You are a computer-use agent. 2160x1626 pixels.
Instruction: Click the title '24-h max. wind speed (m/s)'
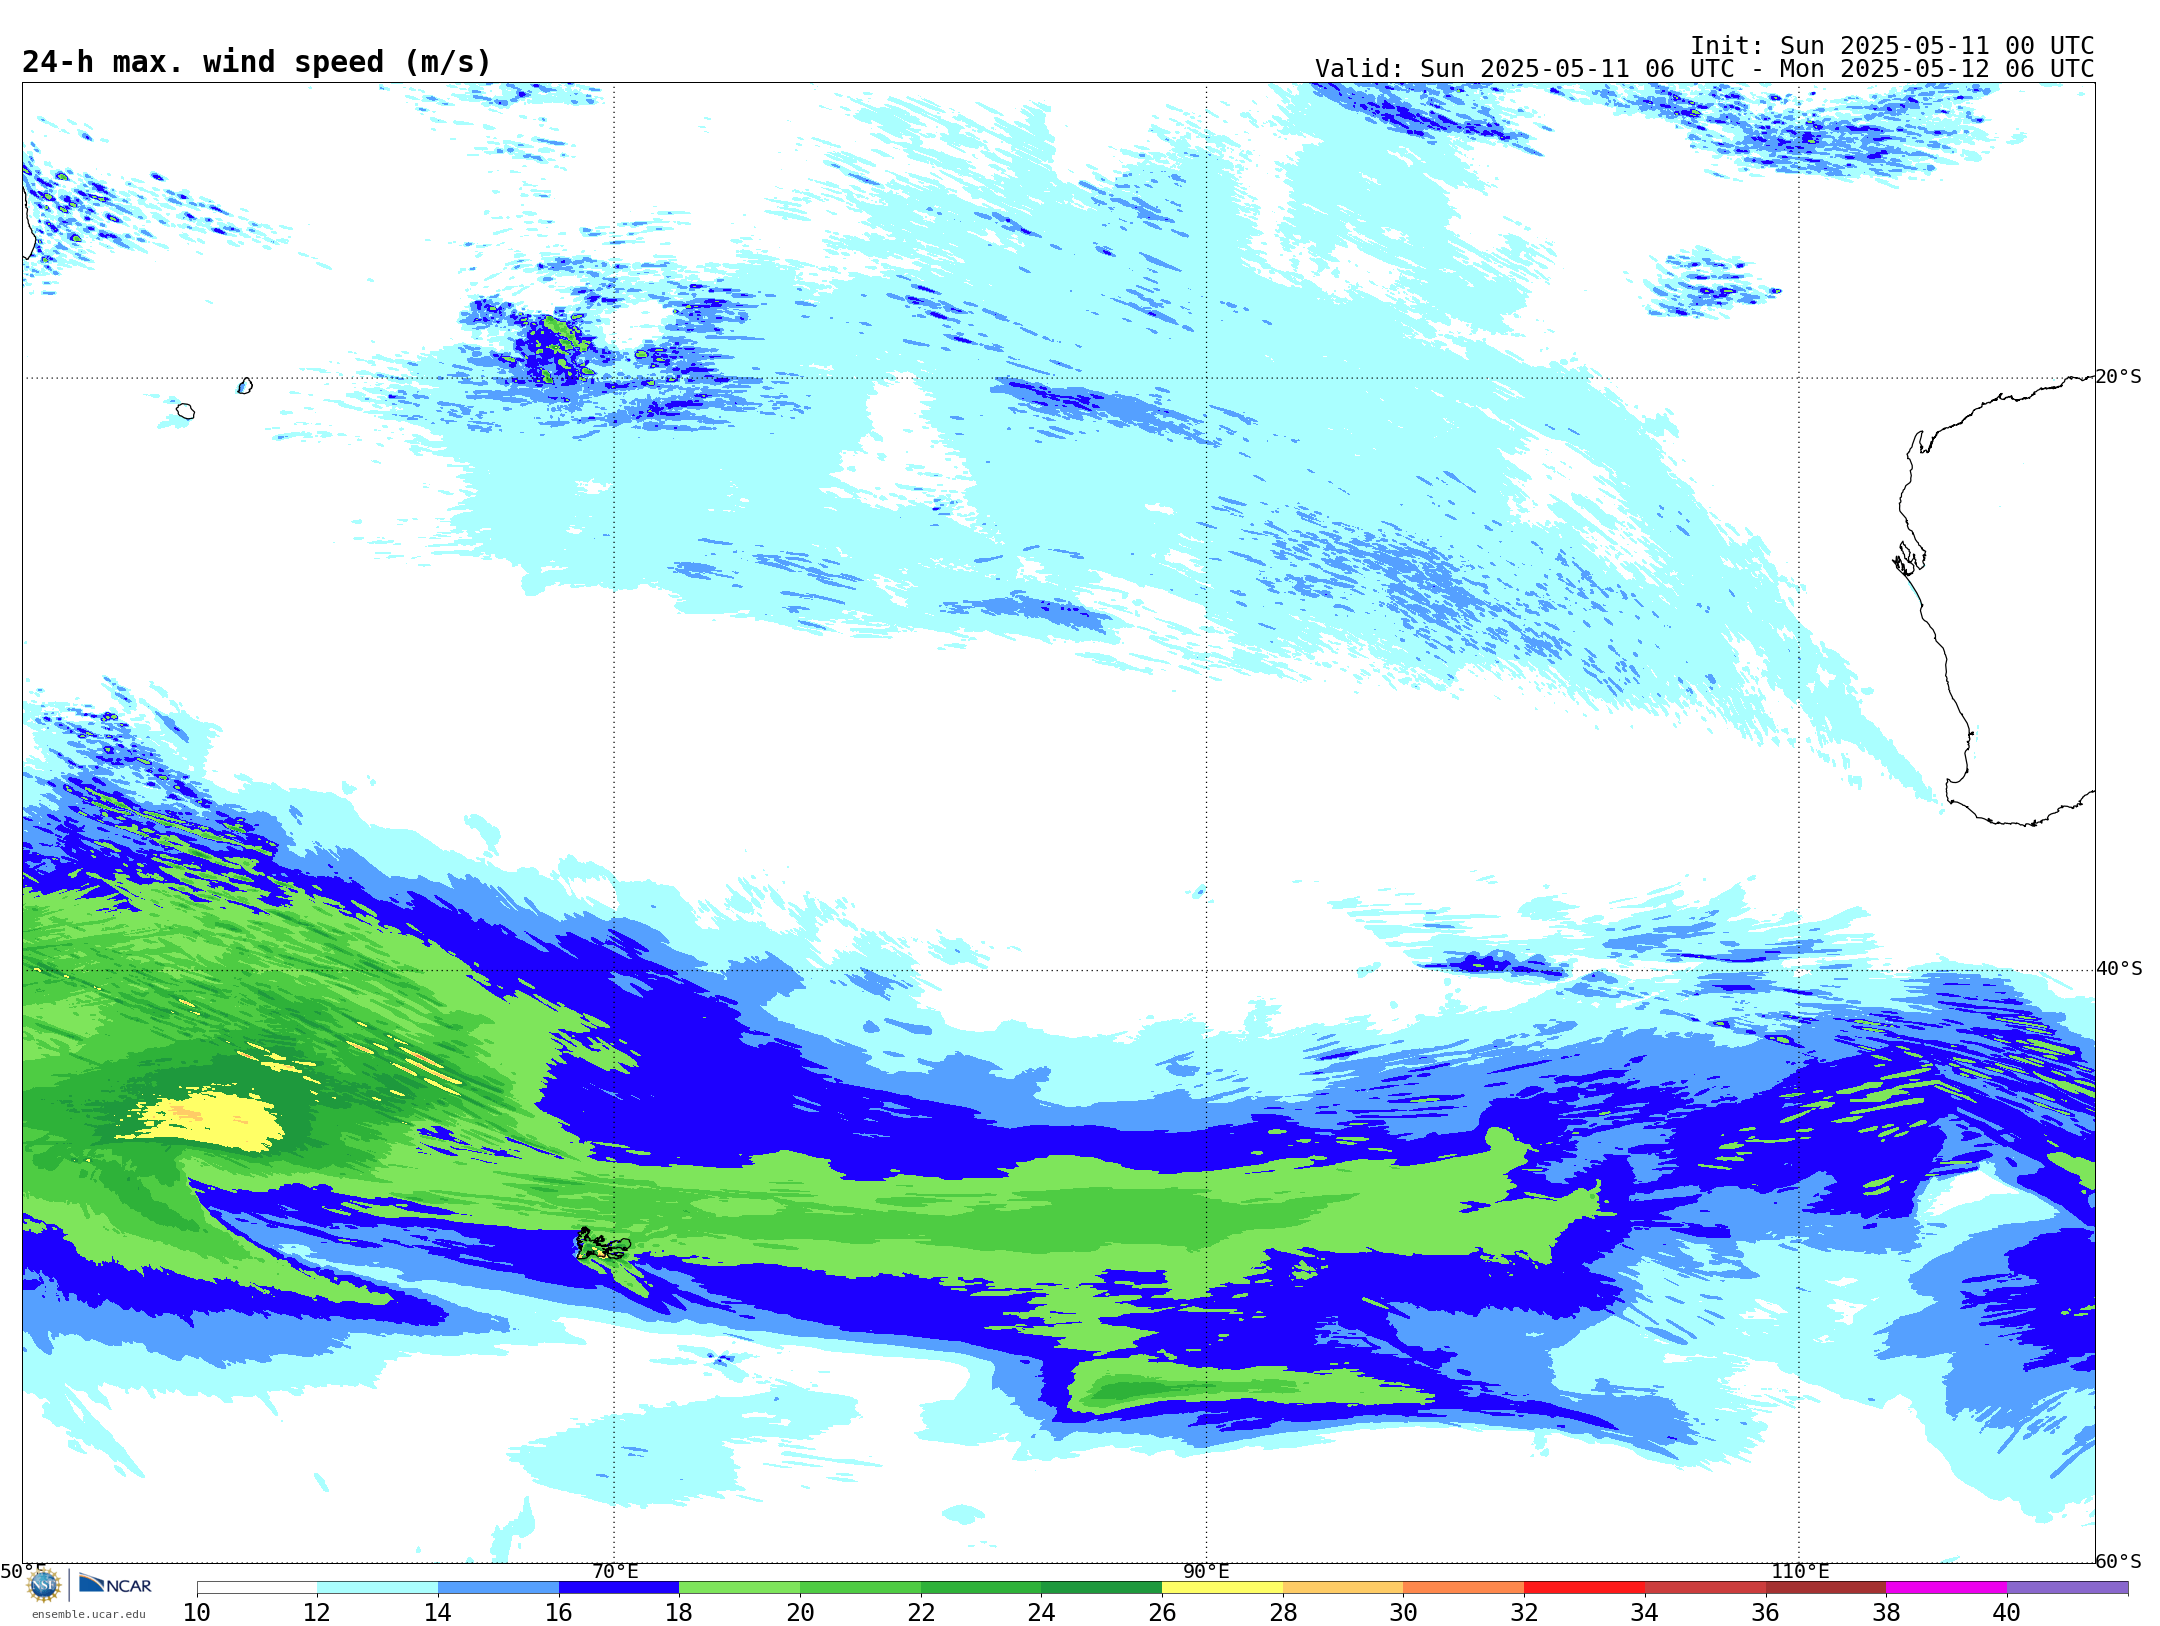[x=257, y=62]
